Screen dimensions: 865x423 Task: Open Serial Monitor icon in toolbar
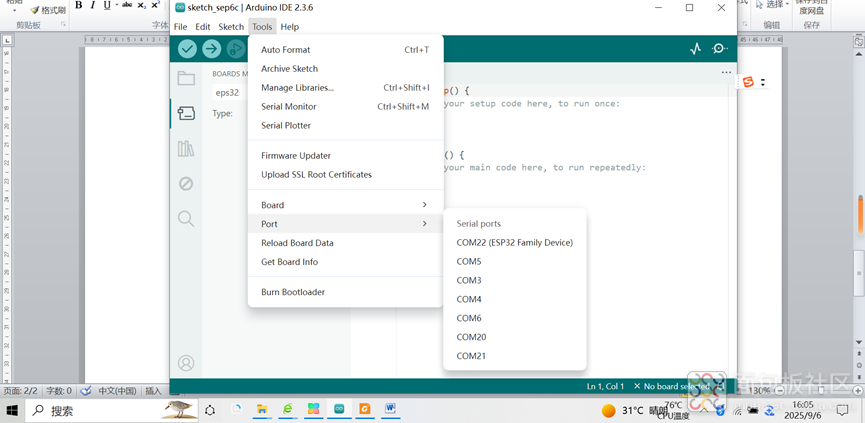pos(719,49)
